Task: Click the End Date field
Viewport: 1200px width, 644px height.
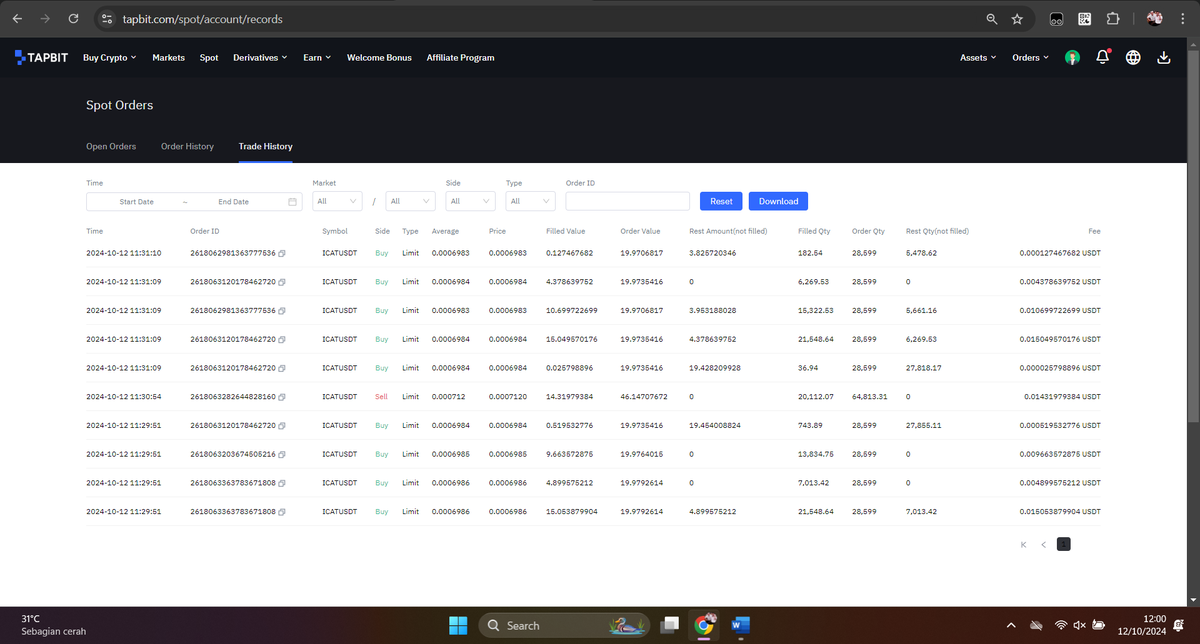Action: click(x=233, y=202)
